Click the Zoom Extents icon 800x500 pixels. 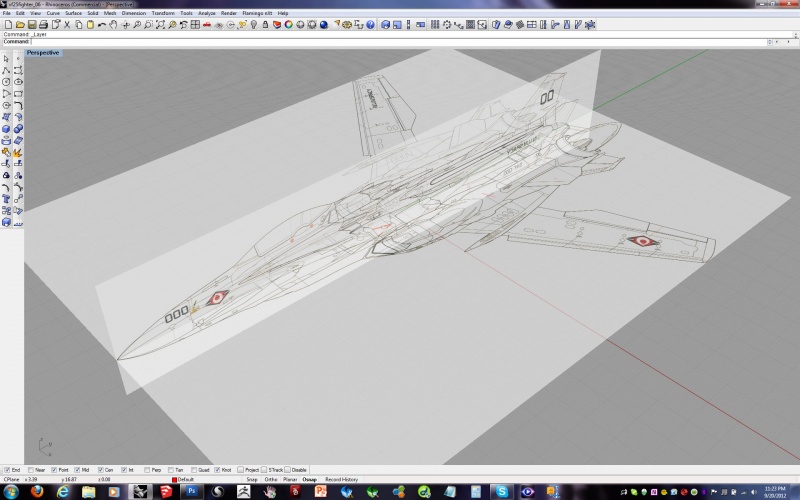coord(160,24)
